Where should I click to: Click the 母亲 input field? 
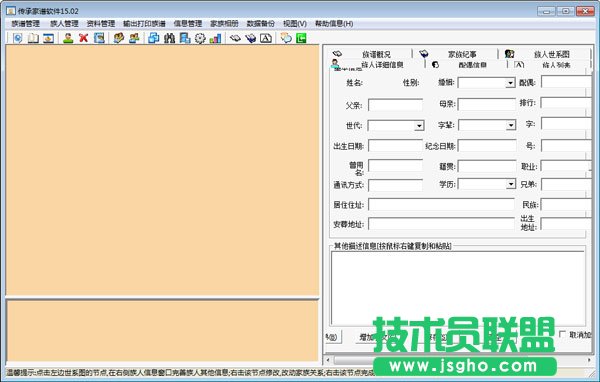487,104
